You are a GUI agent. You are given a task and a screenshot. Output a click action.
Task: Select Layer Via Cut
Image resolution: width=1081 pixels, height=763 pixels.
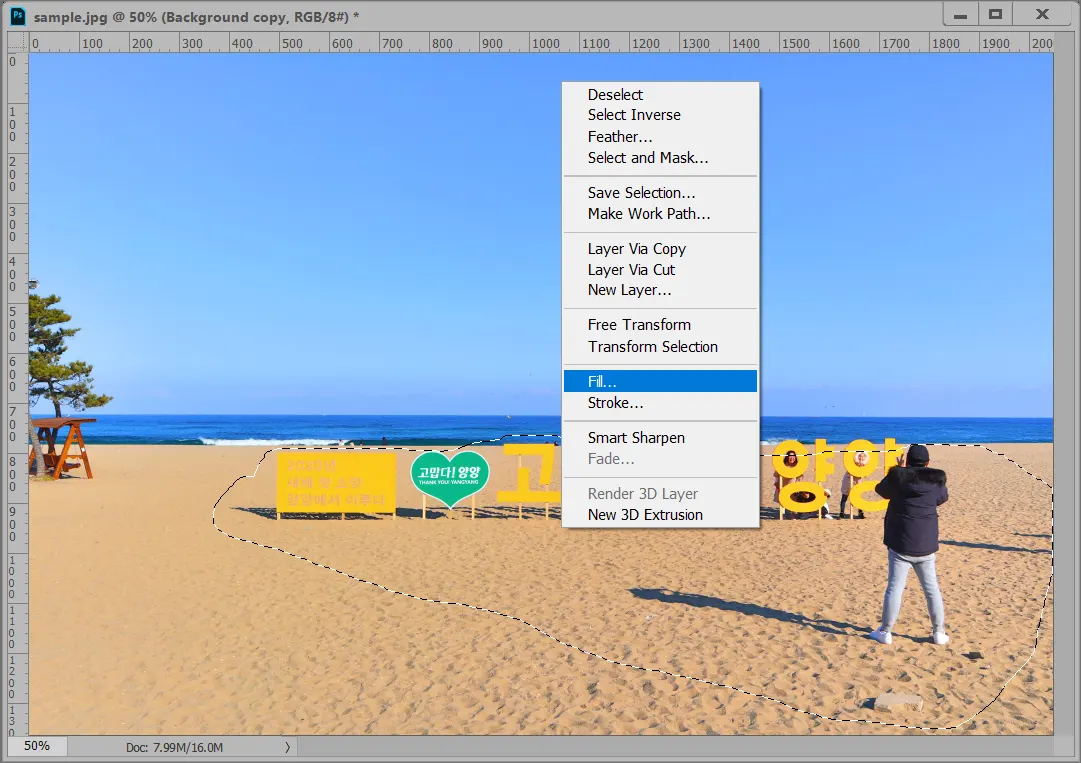tap(660, 269)
